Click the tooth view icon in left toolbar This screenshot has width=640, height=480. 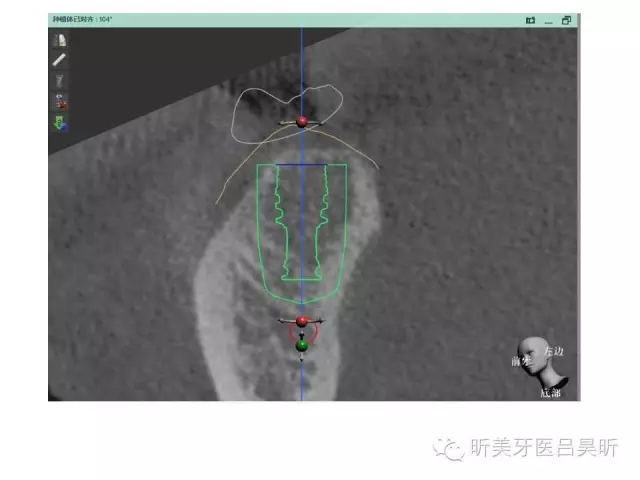(60, 41)
